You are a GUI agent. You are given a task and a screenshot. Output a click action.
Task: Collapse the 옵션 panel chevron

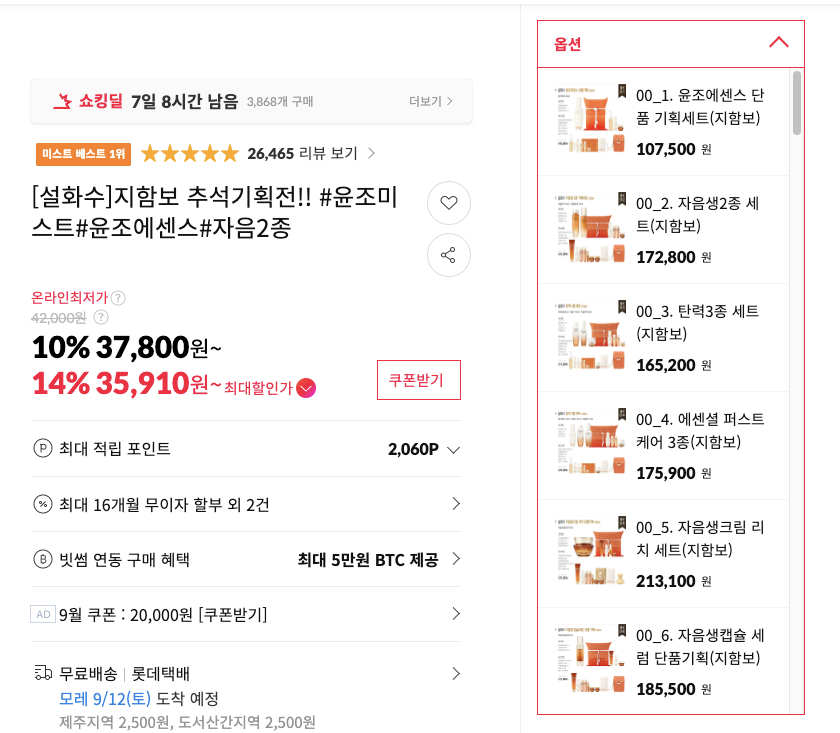tap(779, 42)
